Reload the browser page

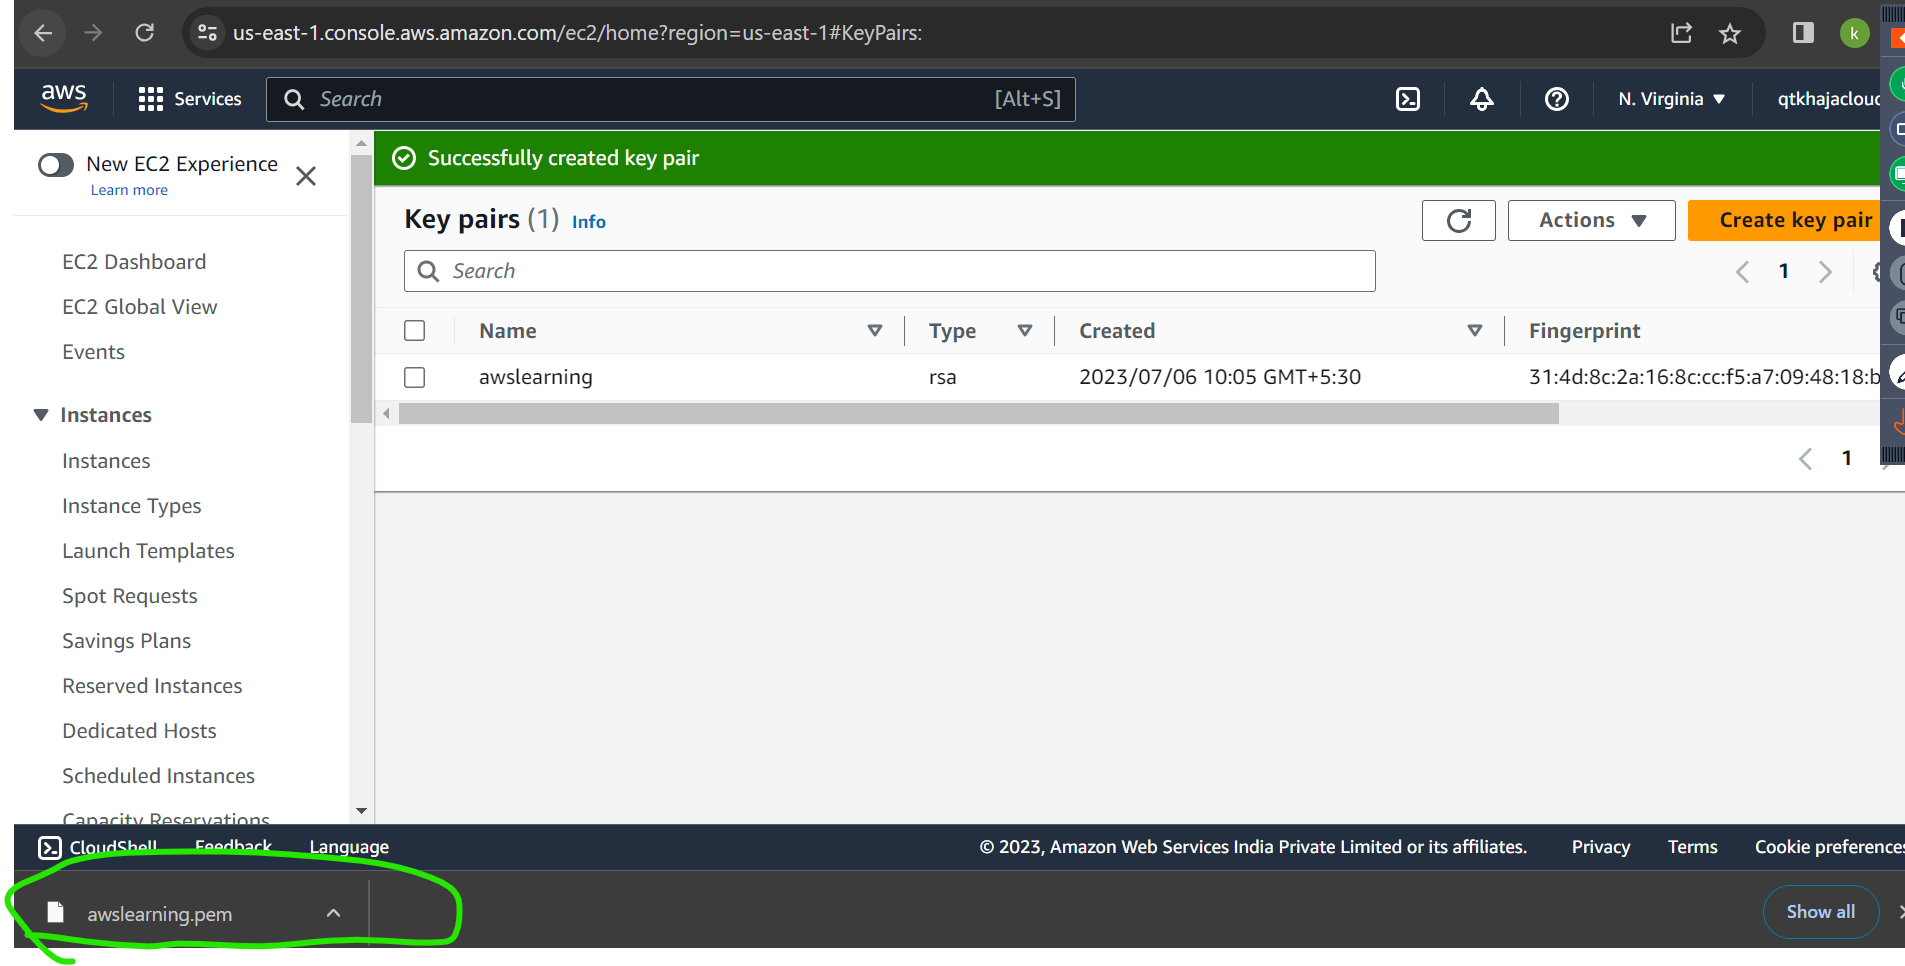[145, 33]
